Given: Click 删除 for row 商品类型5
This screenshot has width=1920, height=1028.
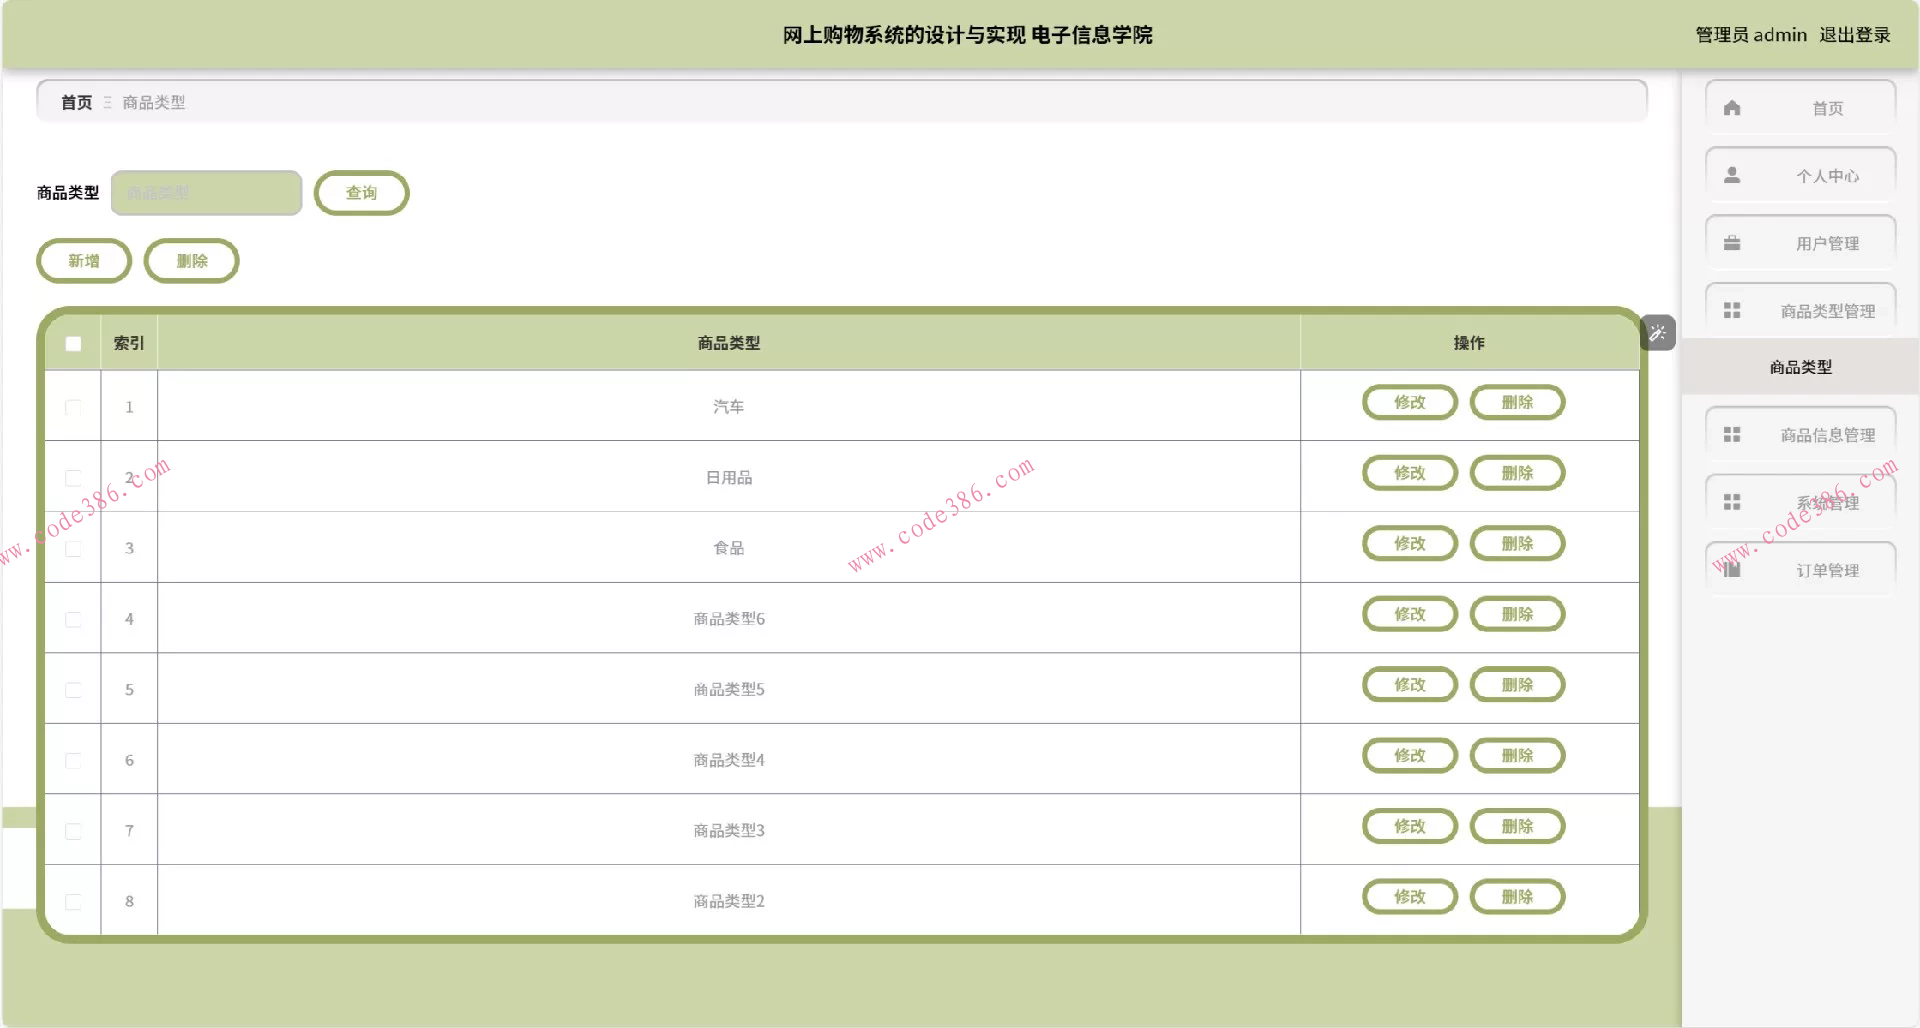Looking at the screenshot, I should 1517,685.
